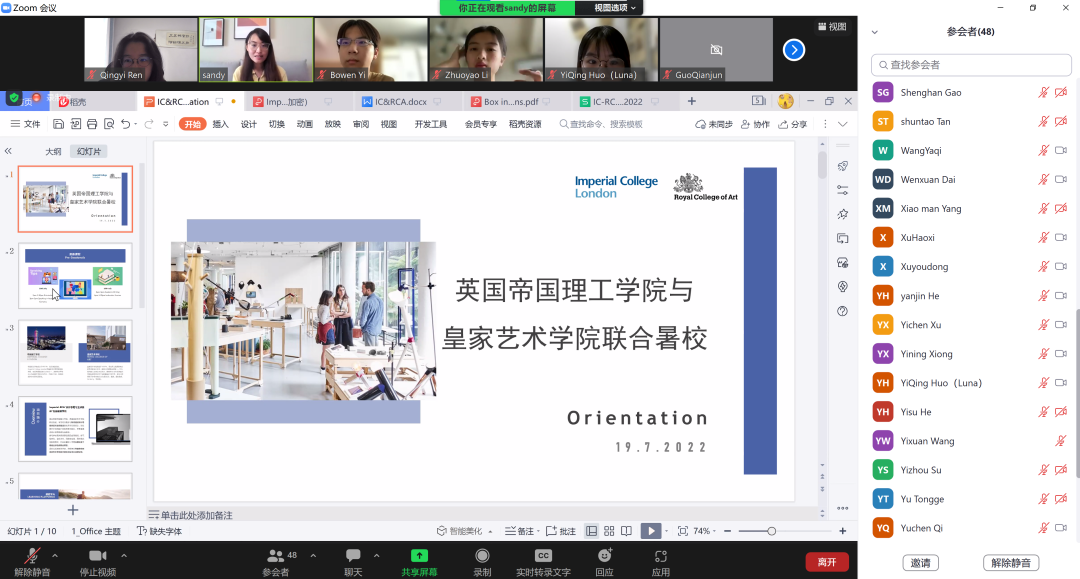
Task: Click the red 离开 leave button
Action: (x=827, y=562)
